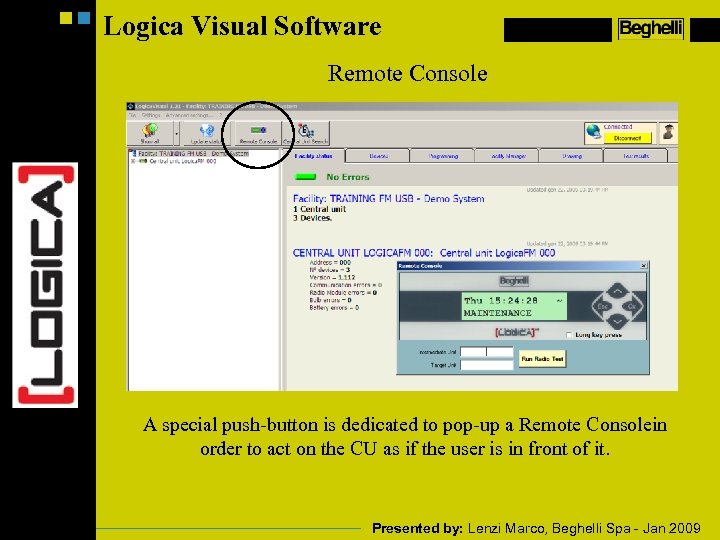Click the Logica logo on the Remote Console
Viewport: 720px width, 540px height.
[x=517, y=332]
